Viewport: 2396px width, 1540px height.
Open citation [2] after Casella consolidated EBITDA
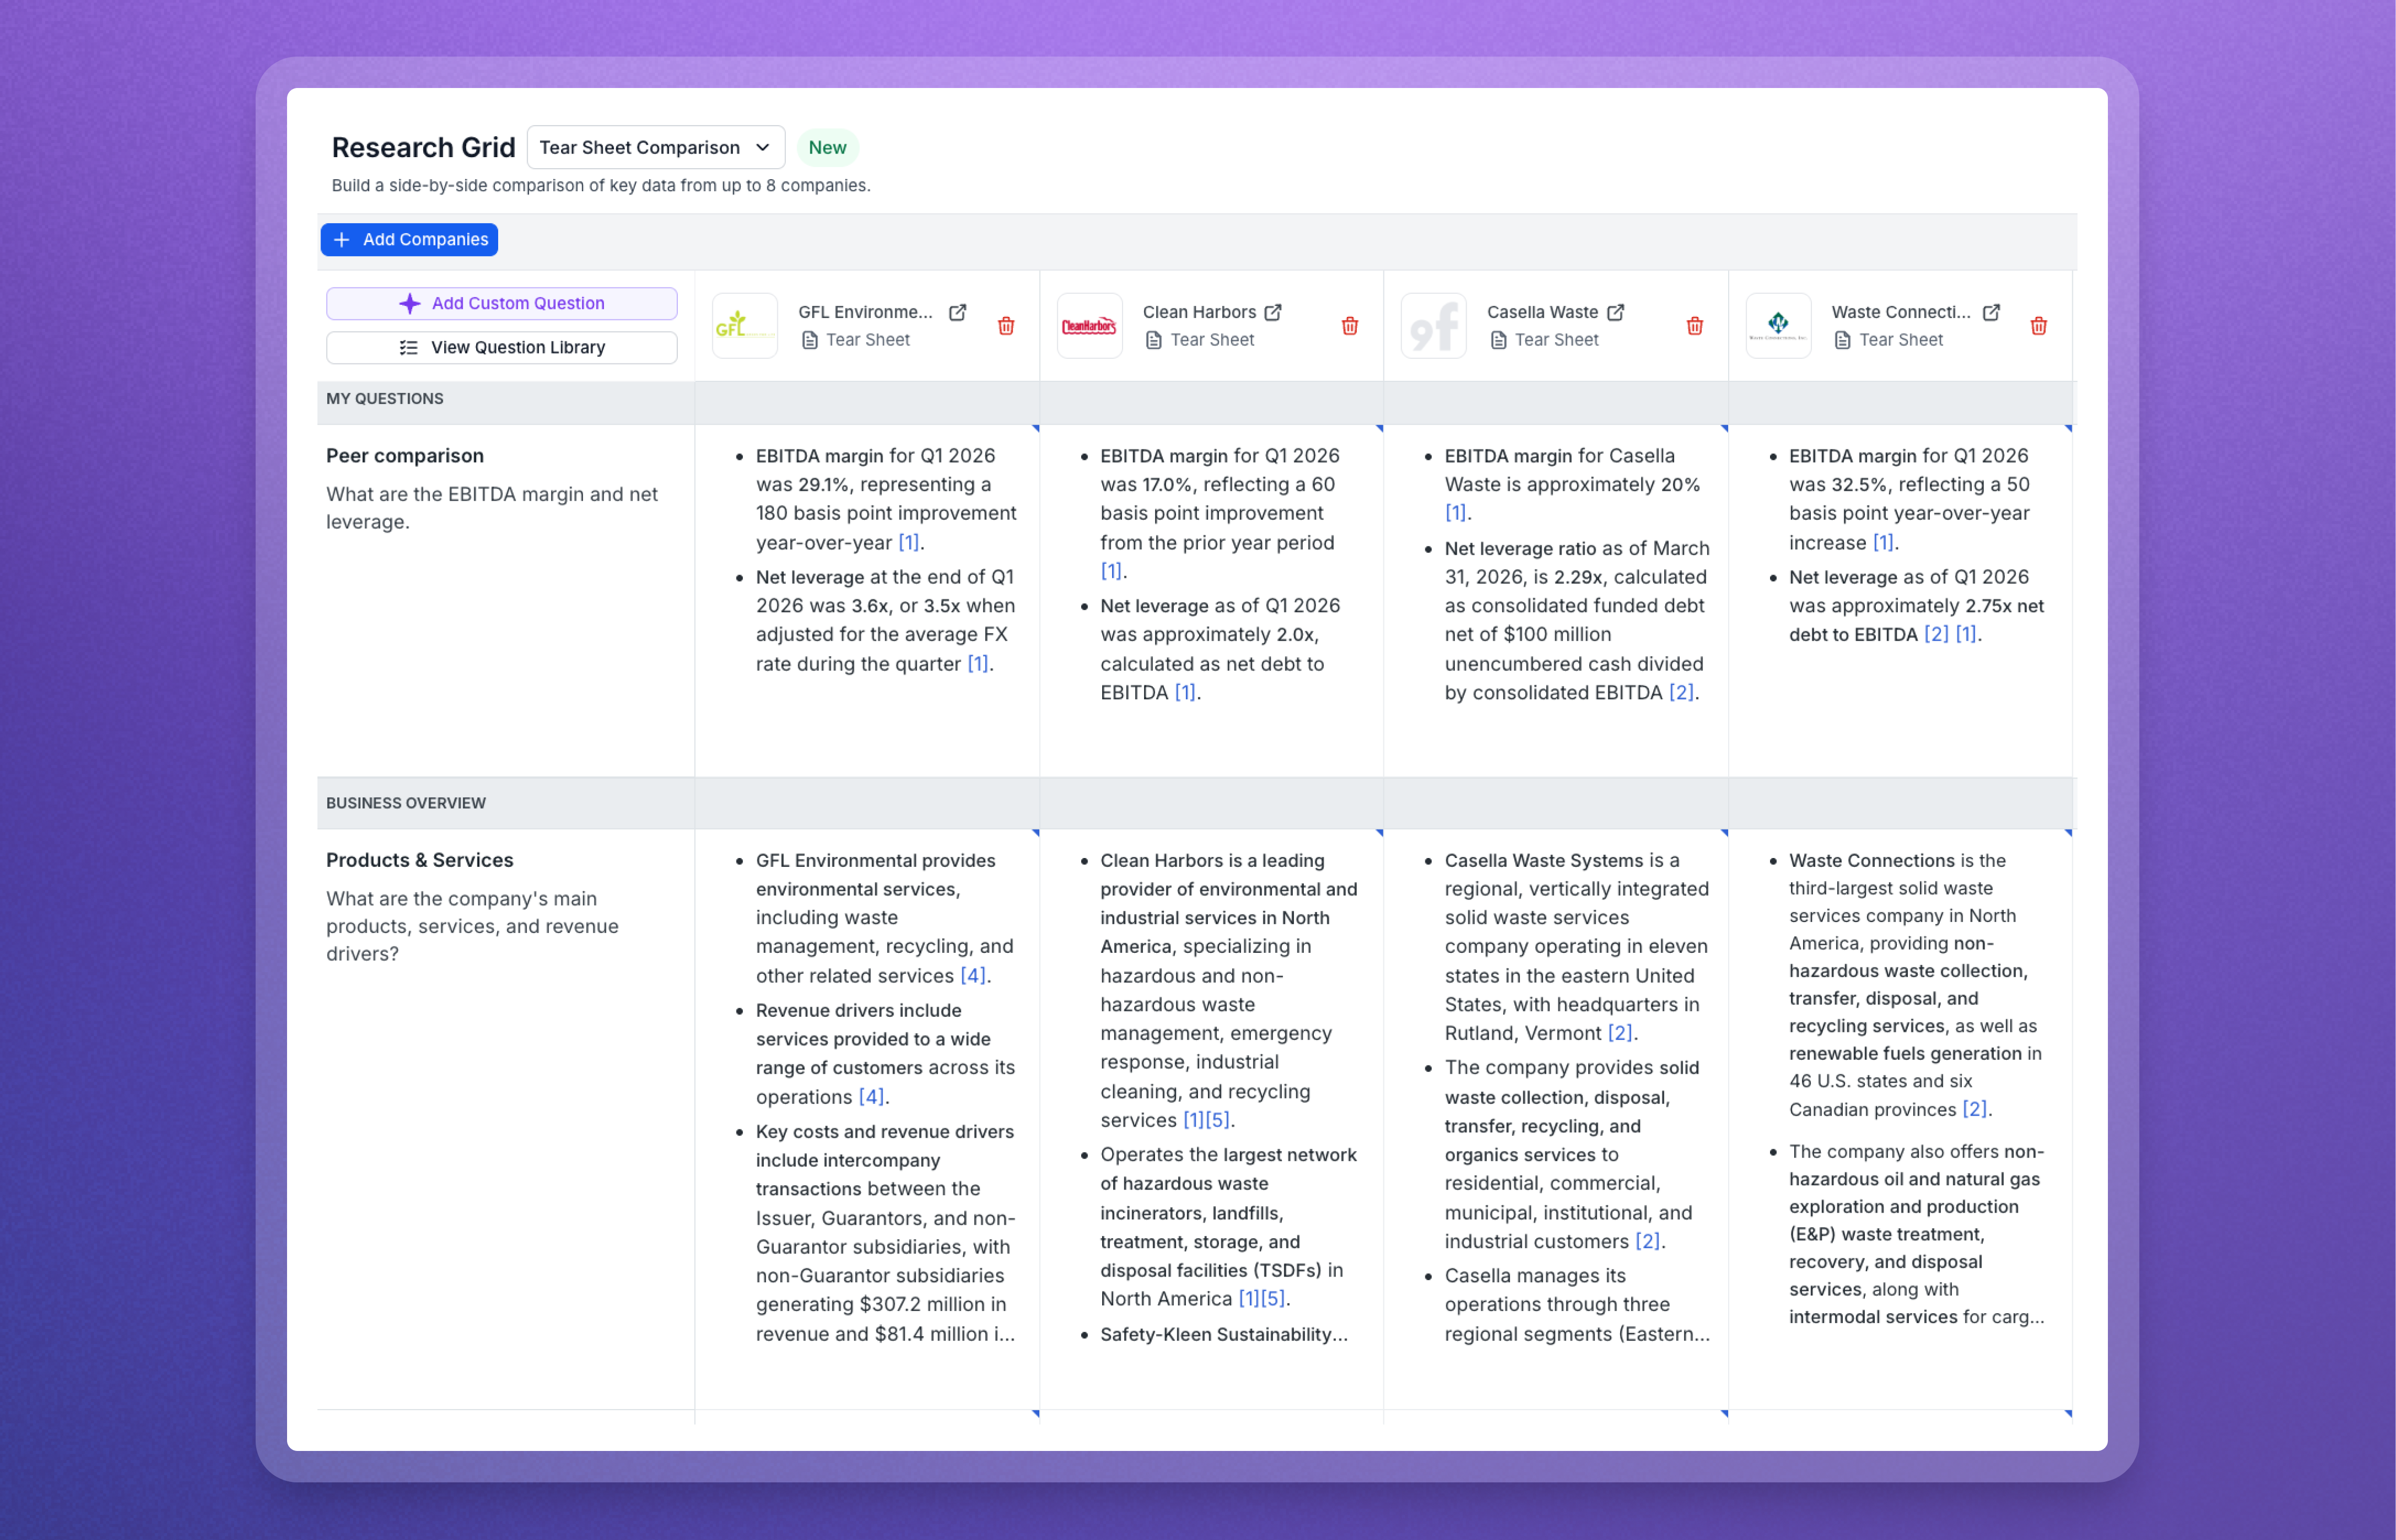[1681, 693]
